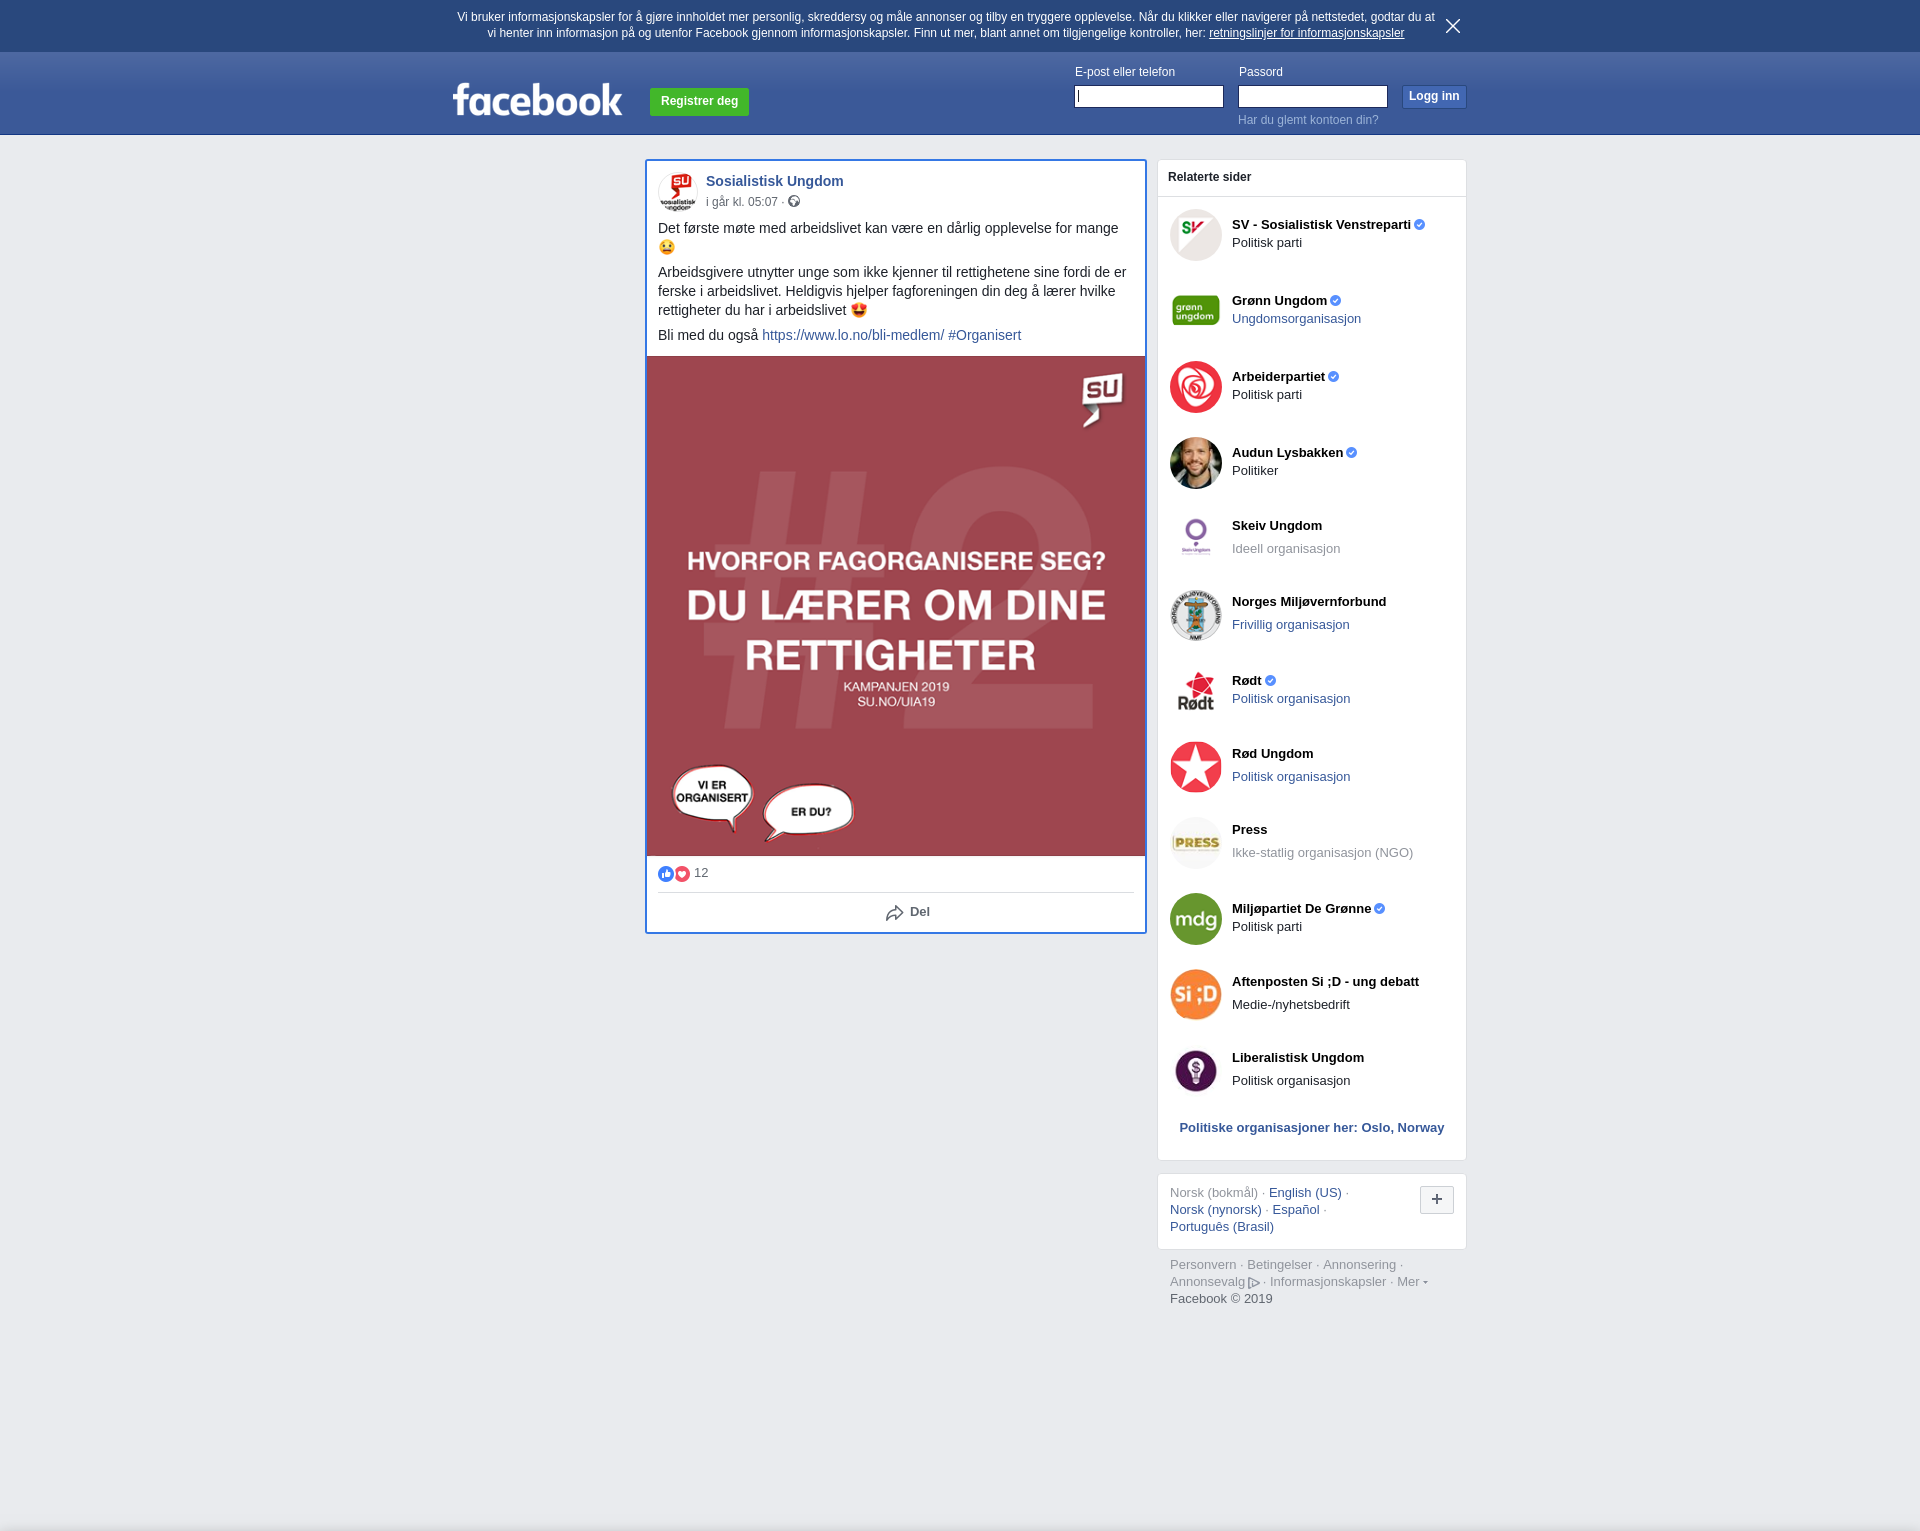Click verified badge next to Grønn Ungdom
The height and width of the screenshot is (1531, 1920).
(1336, 301)
